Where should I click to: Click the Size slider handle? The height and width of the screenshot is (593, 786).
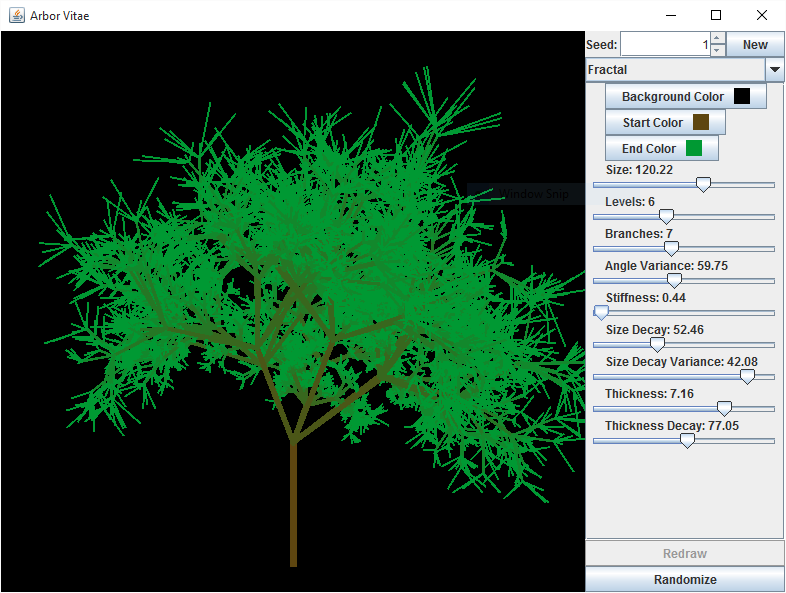[703, 185]
